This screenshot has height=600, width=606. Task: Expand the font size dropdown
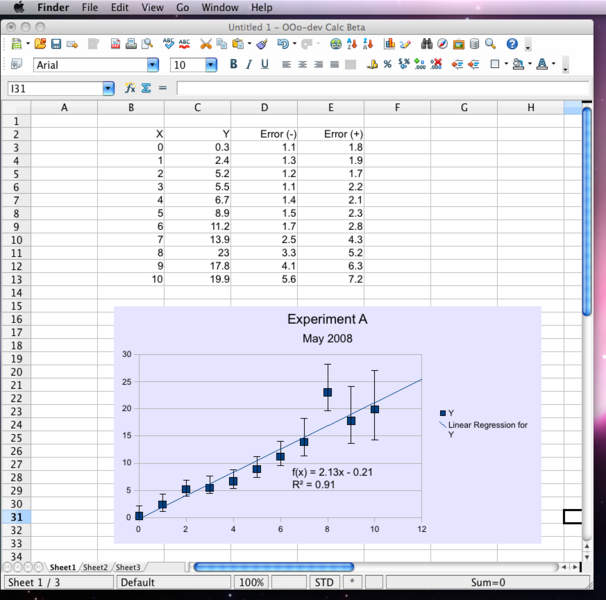(211, 65)
